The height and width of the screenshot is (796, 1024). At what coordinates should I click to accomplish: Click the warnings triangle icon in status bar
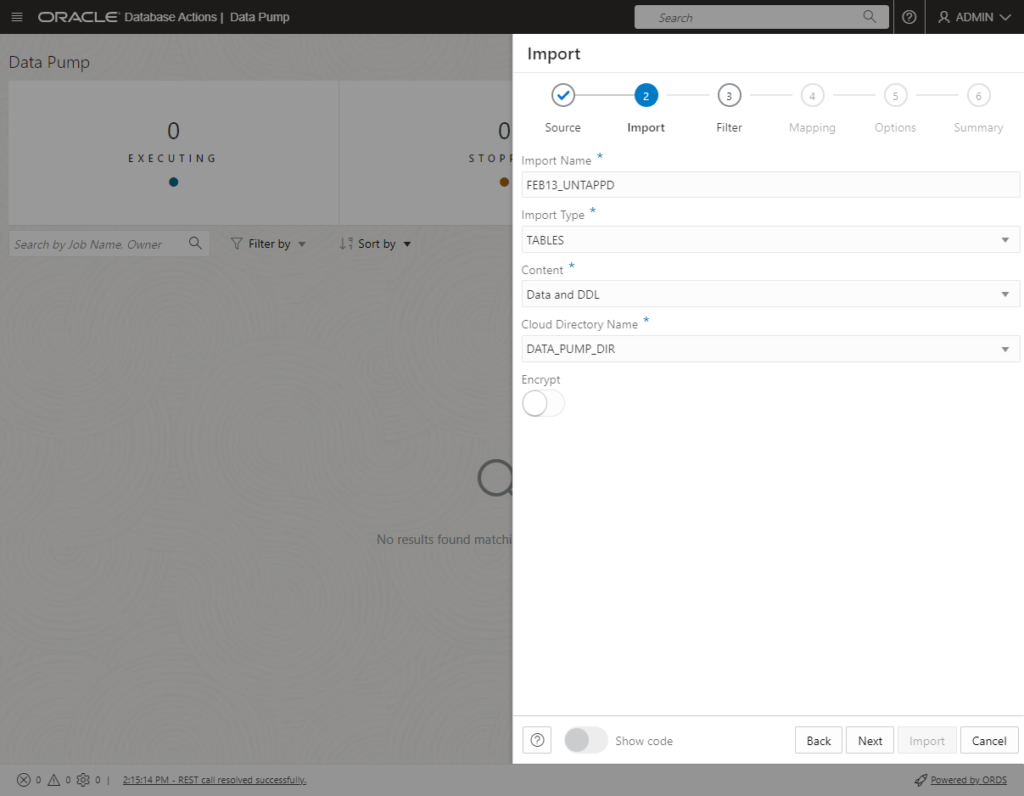pos(54,780)
